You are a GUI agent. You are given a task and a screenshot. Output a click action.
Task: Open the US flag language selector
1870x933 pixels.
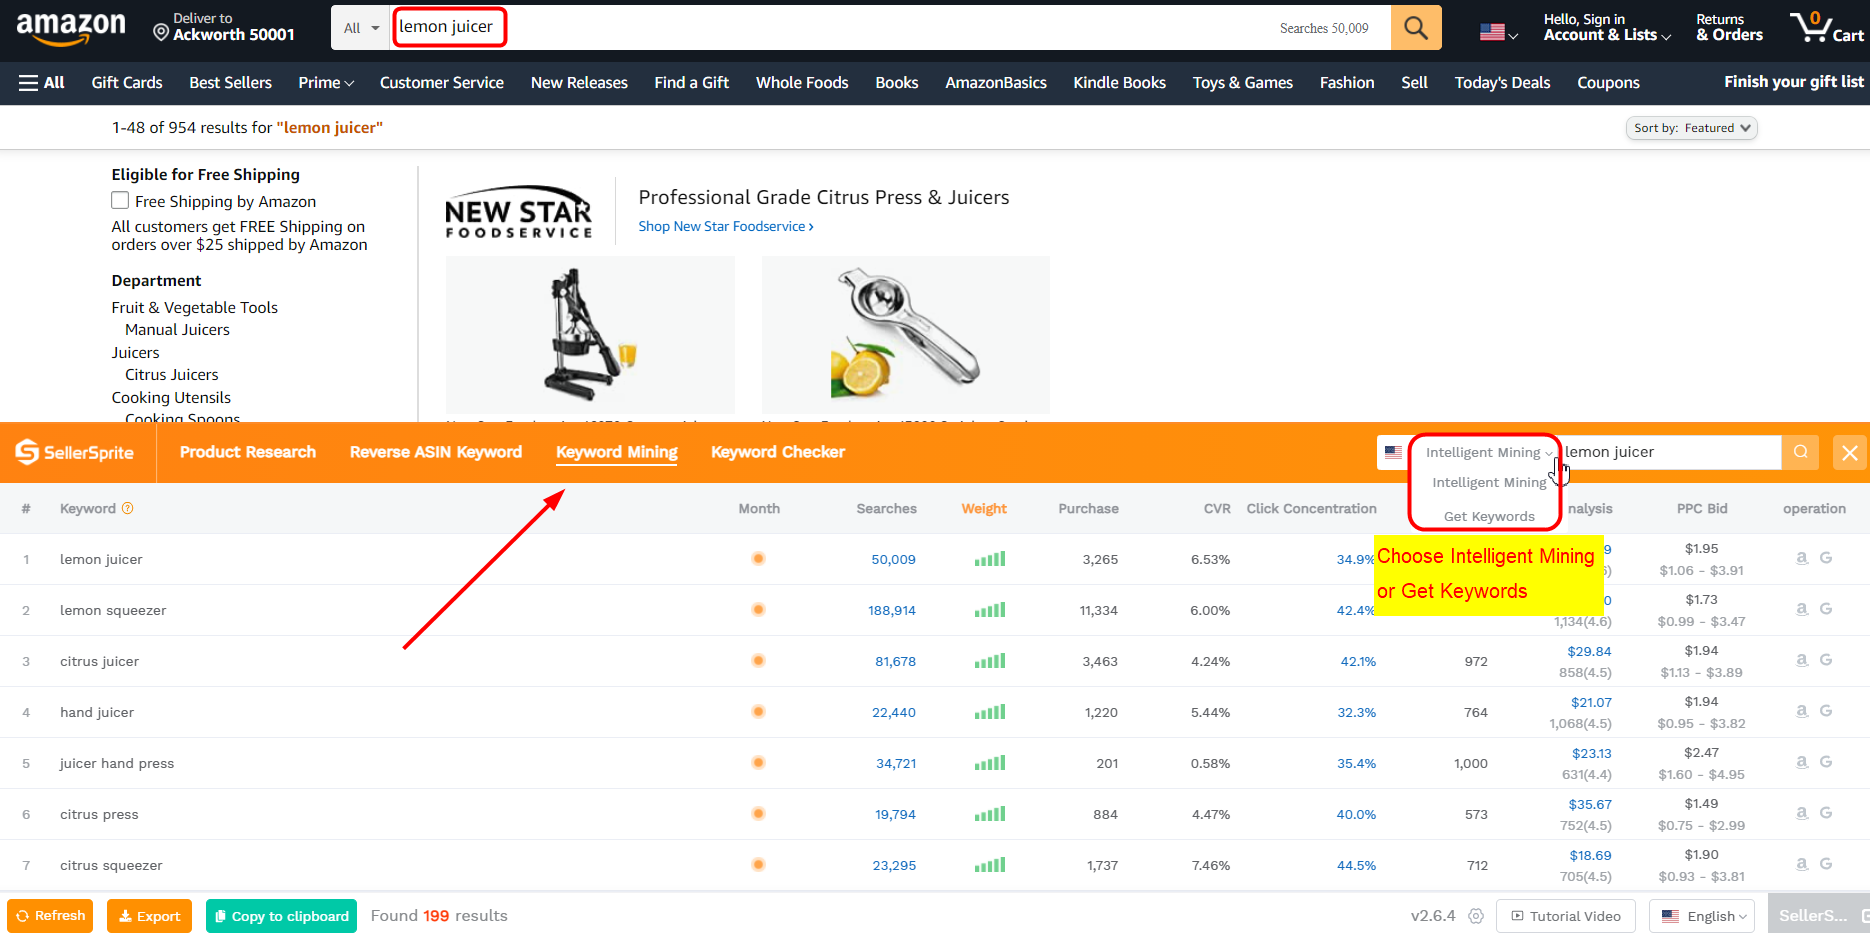[1498, 32]
